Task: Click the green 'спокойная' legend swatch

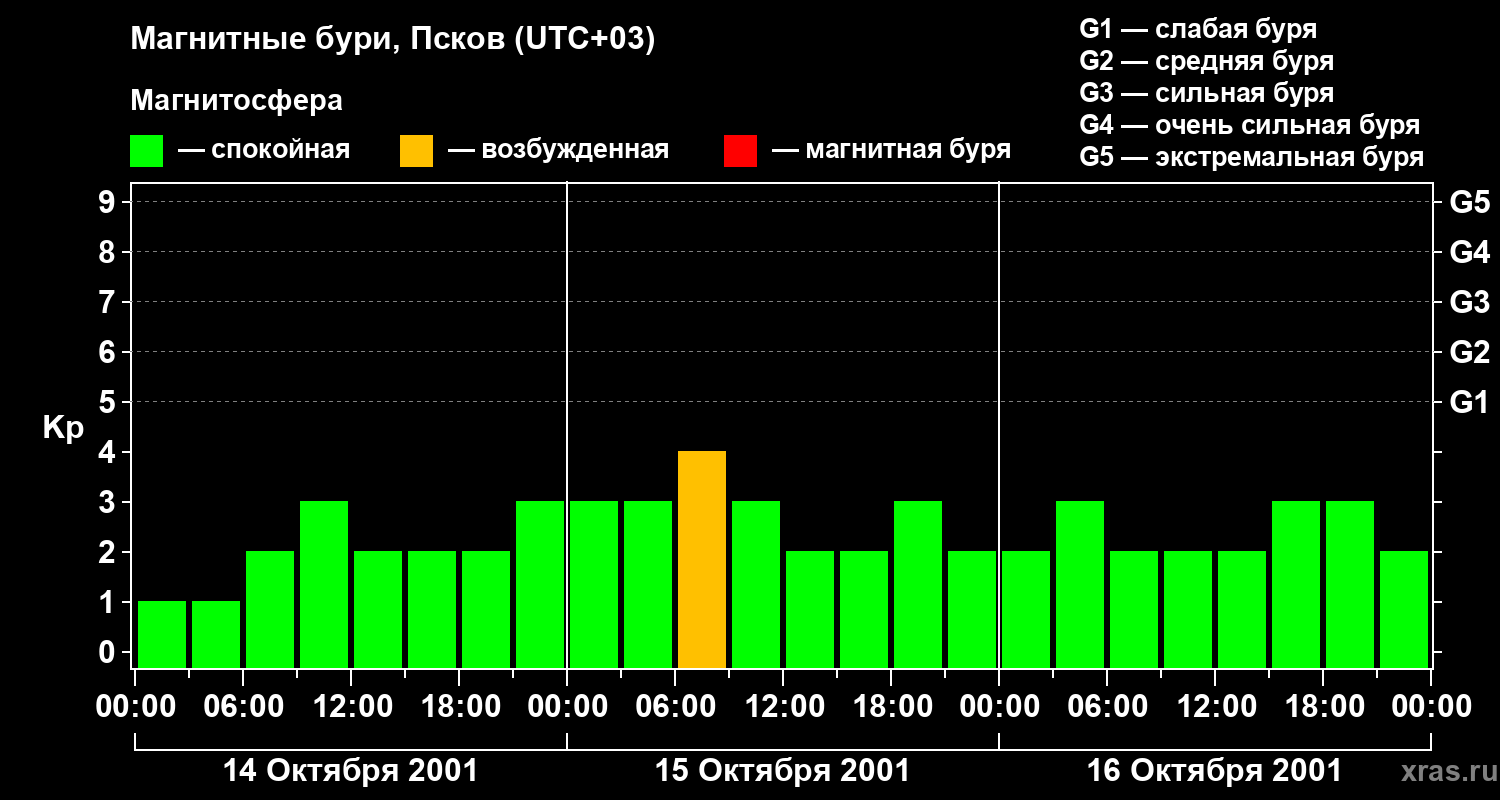Action: click(147, 151)
